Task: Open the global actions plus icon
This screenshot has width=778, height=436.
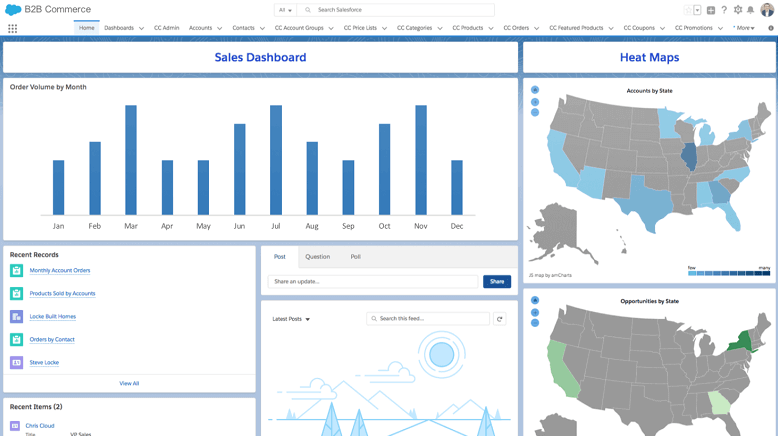Action: [x=711, y=10]
